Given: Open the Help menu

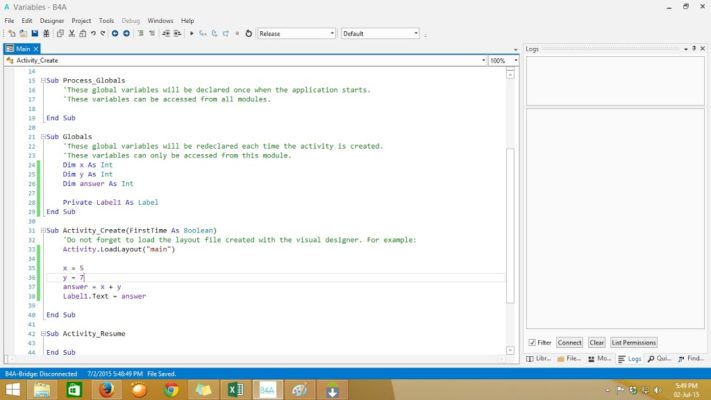Looking at the screenshot, I should [187, 21].
